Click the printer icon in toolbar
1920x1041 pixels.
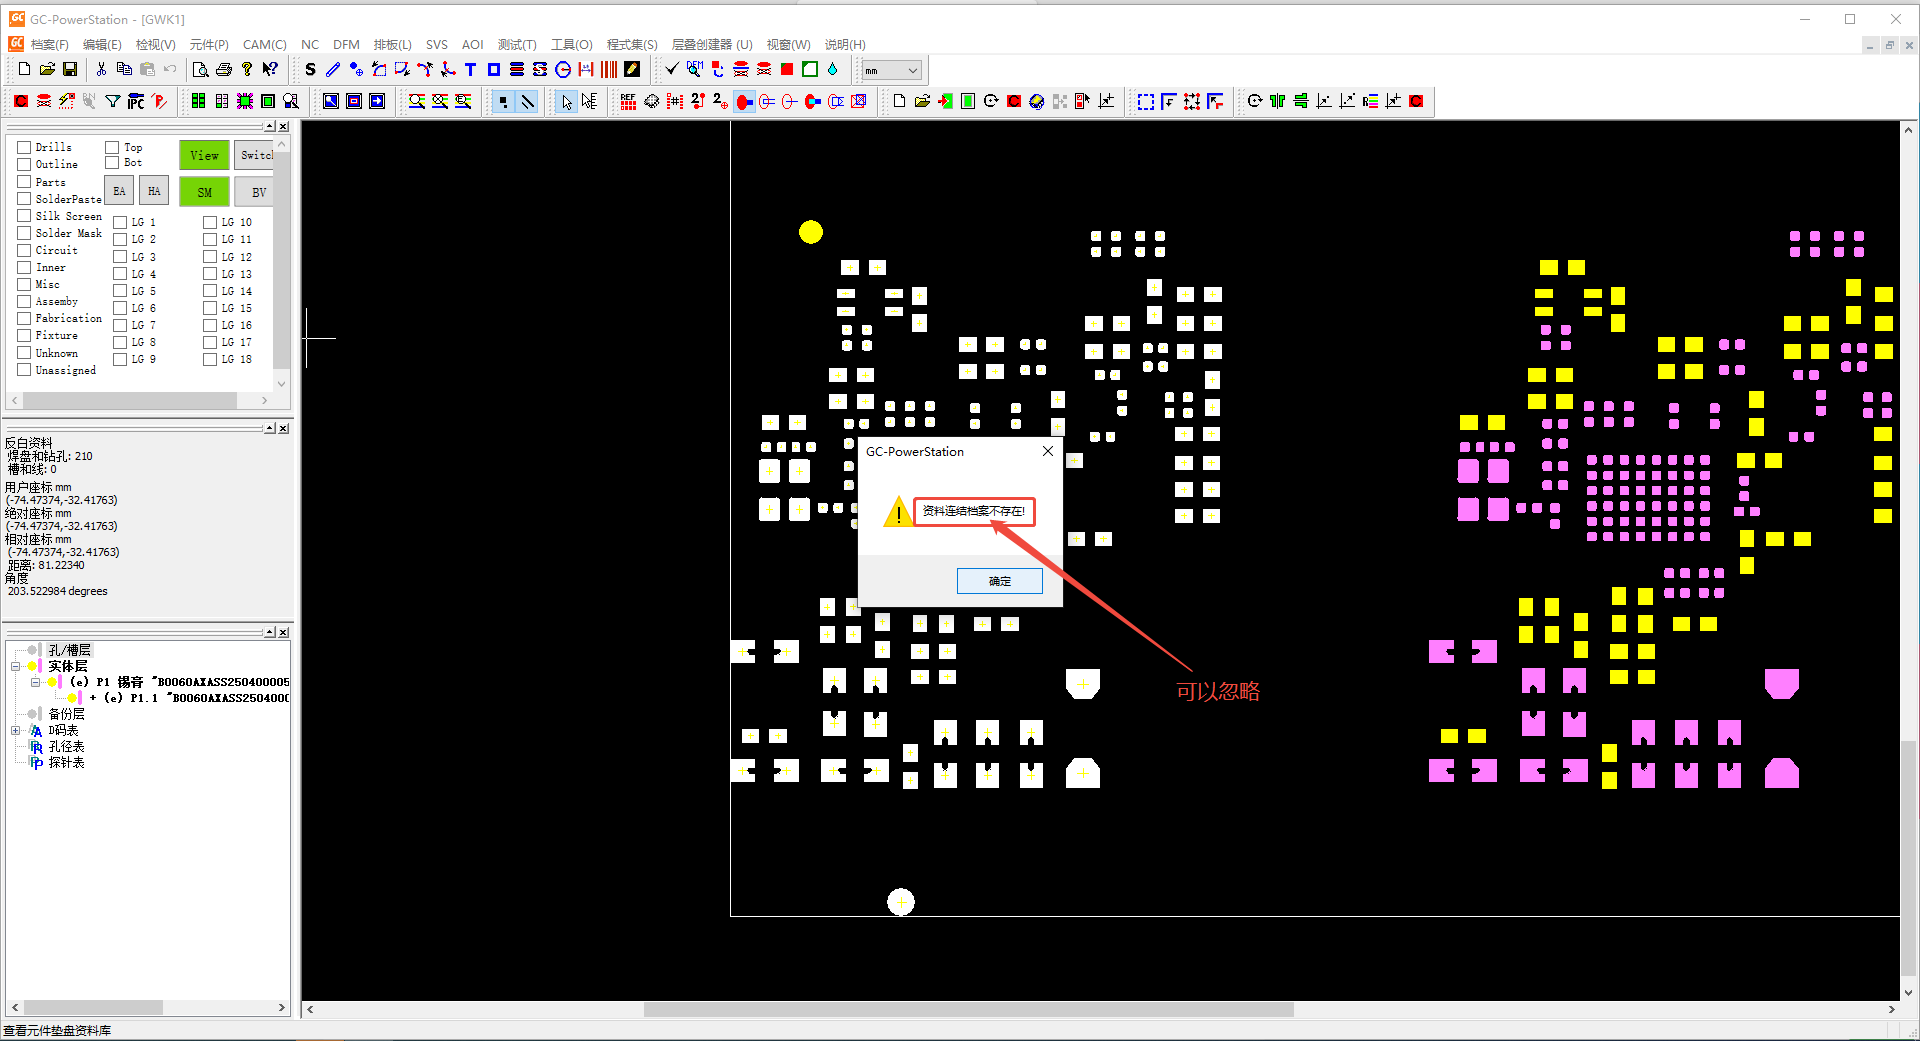(x=224, y=69)
